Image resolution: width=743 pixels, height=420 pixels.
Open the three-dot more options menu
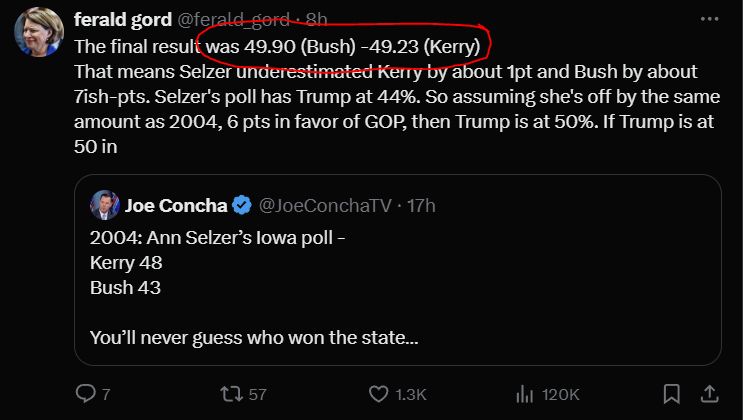pos(709,19)
